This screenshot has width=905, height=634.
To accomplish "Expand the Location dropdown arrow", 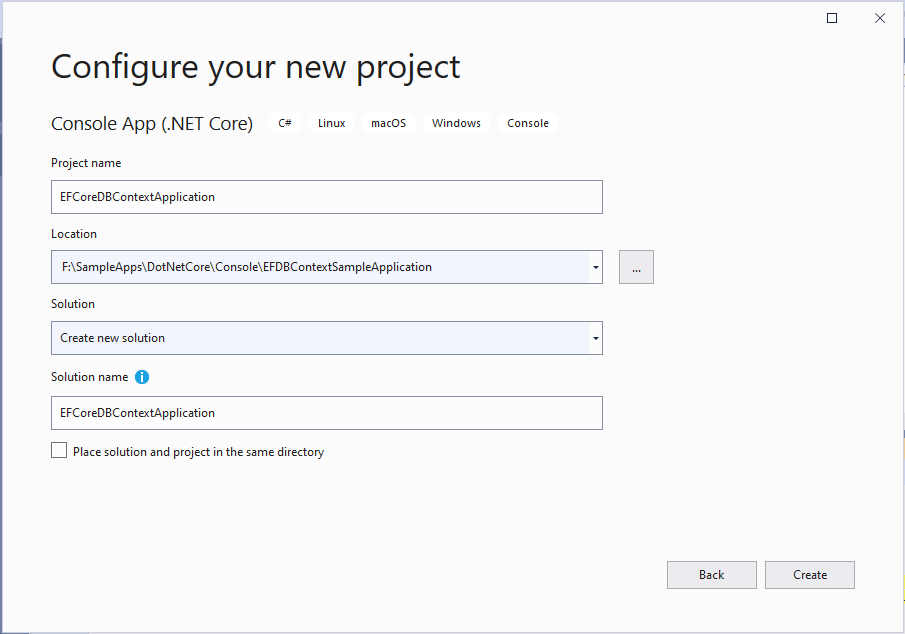I will (x=596, y=267).
